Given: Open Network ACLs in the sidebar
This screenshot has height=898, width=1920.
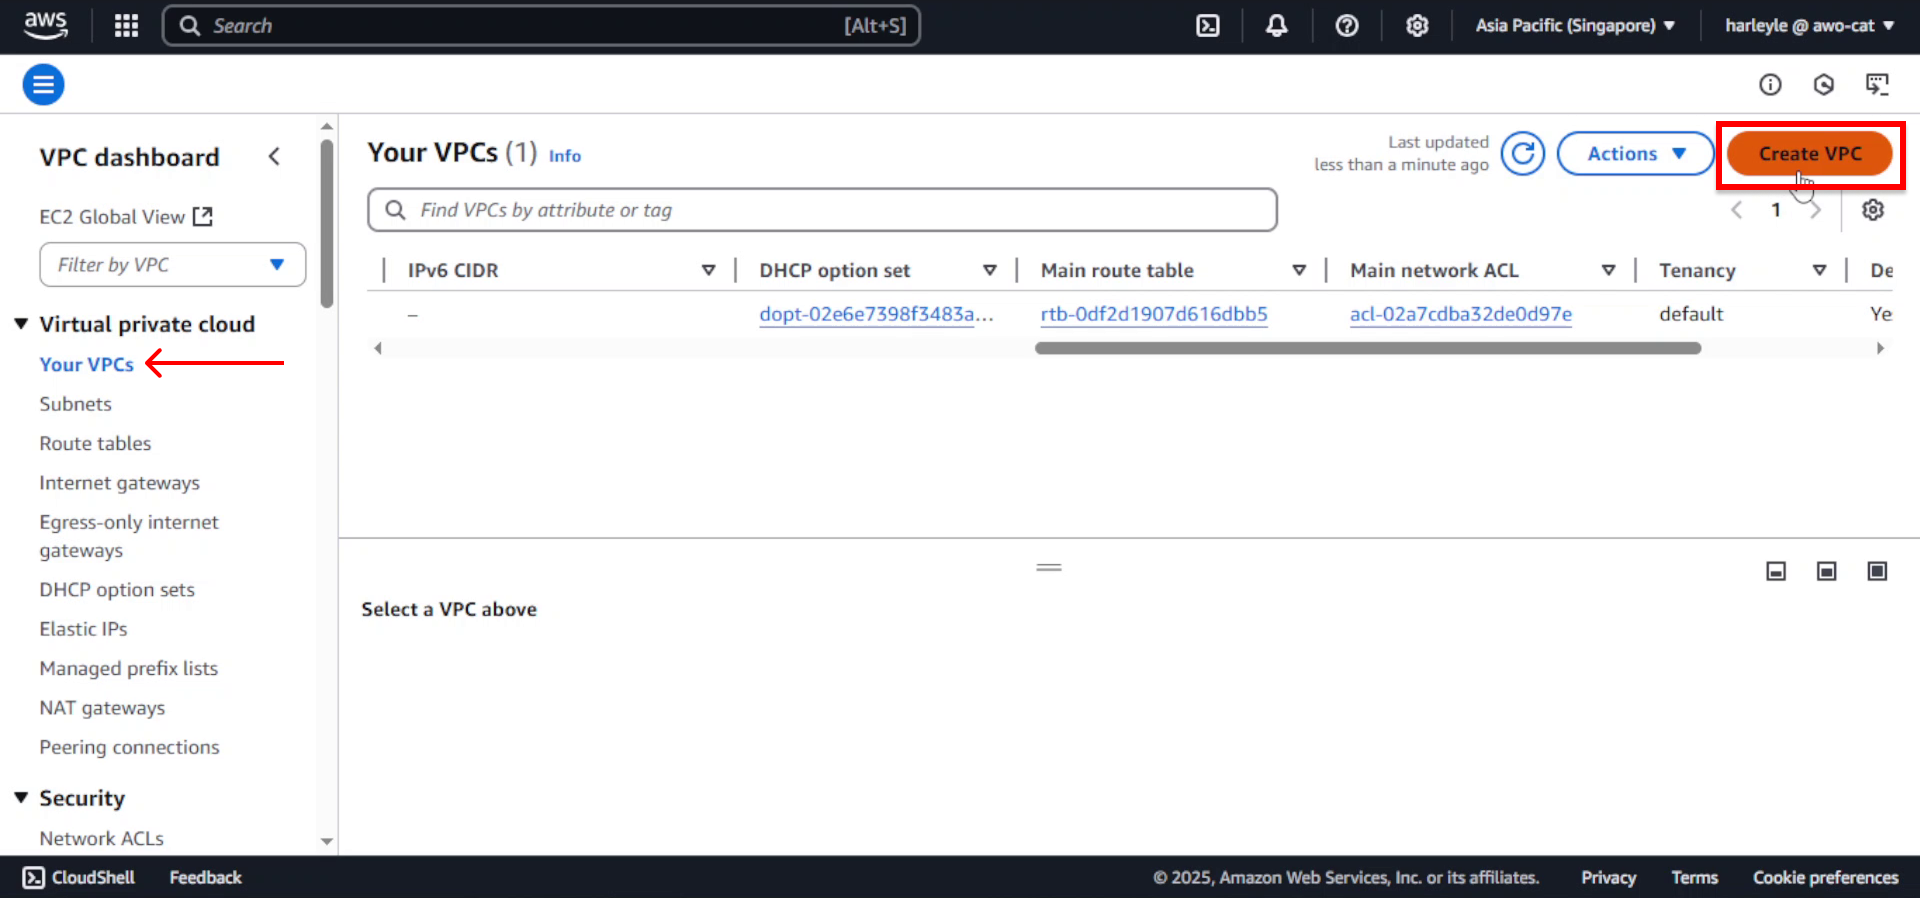Looking at the screenshot, I should (102, 838).
